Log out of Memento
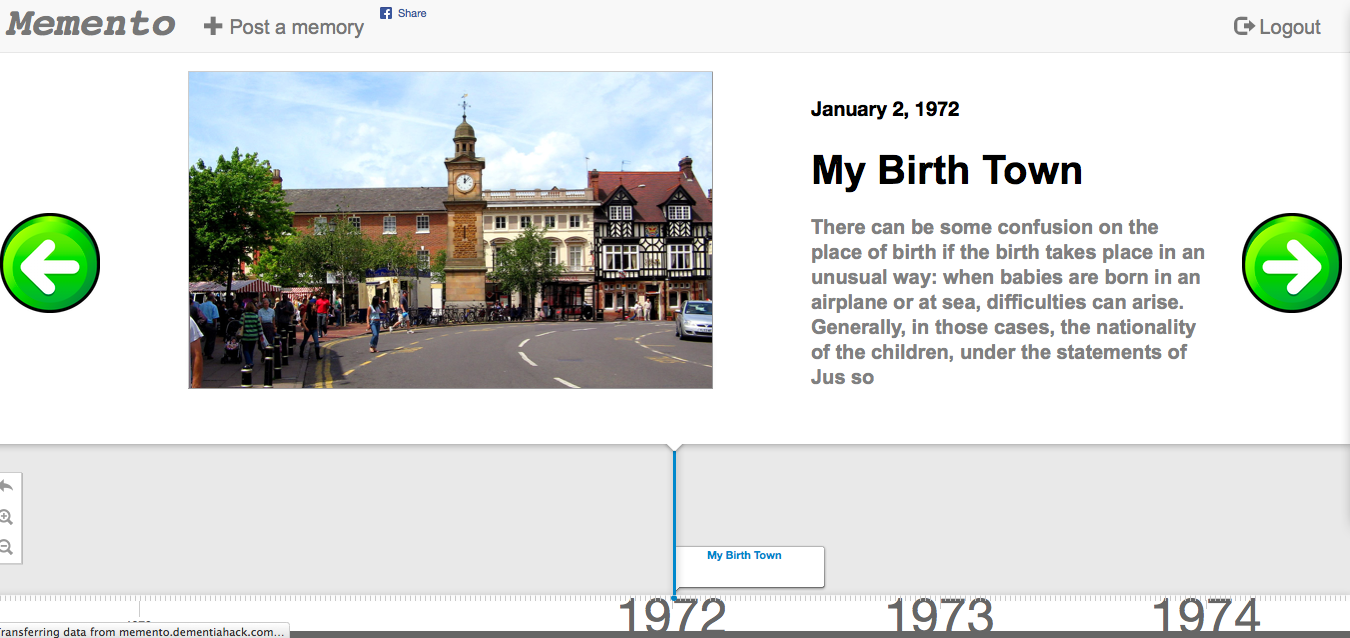Image resolution: width=1350 pixels, height=638 pixels. click(1277, 27)
